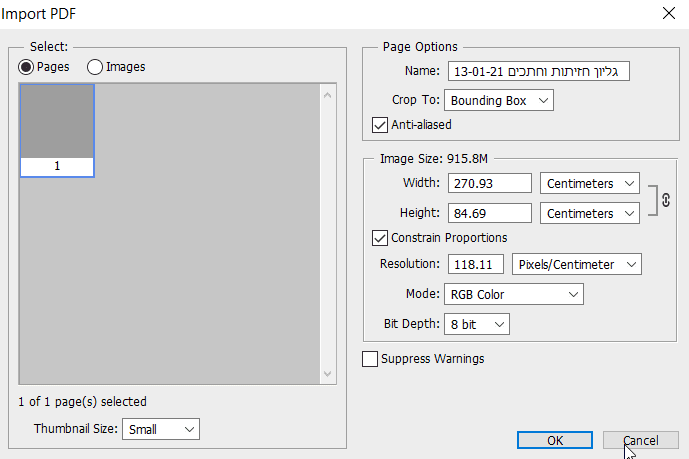
Task: Enable Suppress Warnings checkbox
Action: 371,358
